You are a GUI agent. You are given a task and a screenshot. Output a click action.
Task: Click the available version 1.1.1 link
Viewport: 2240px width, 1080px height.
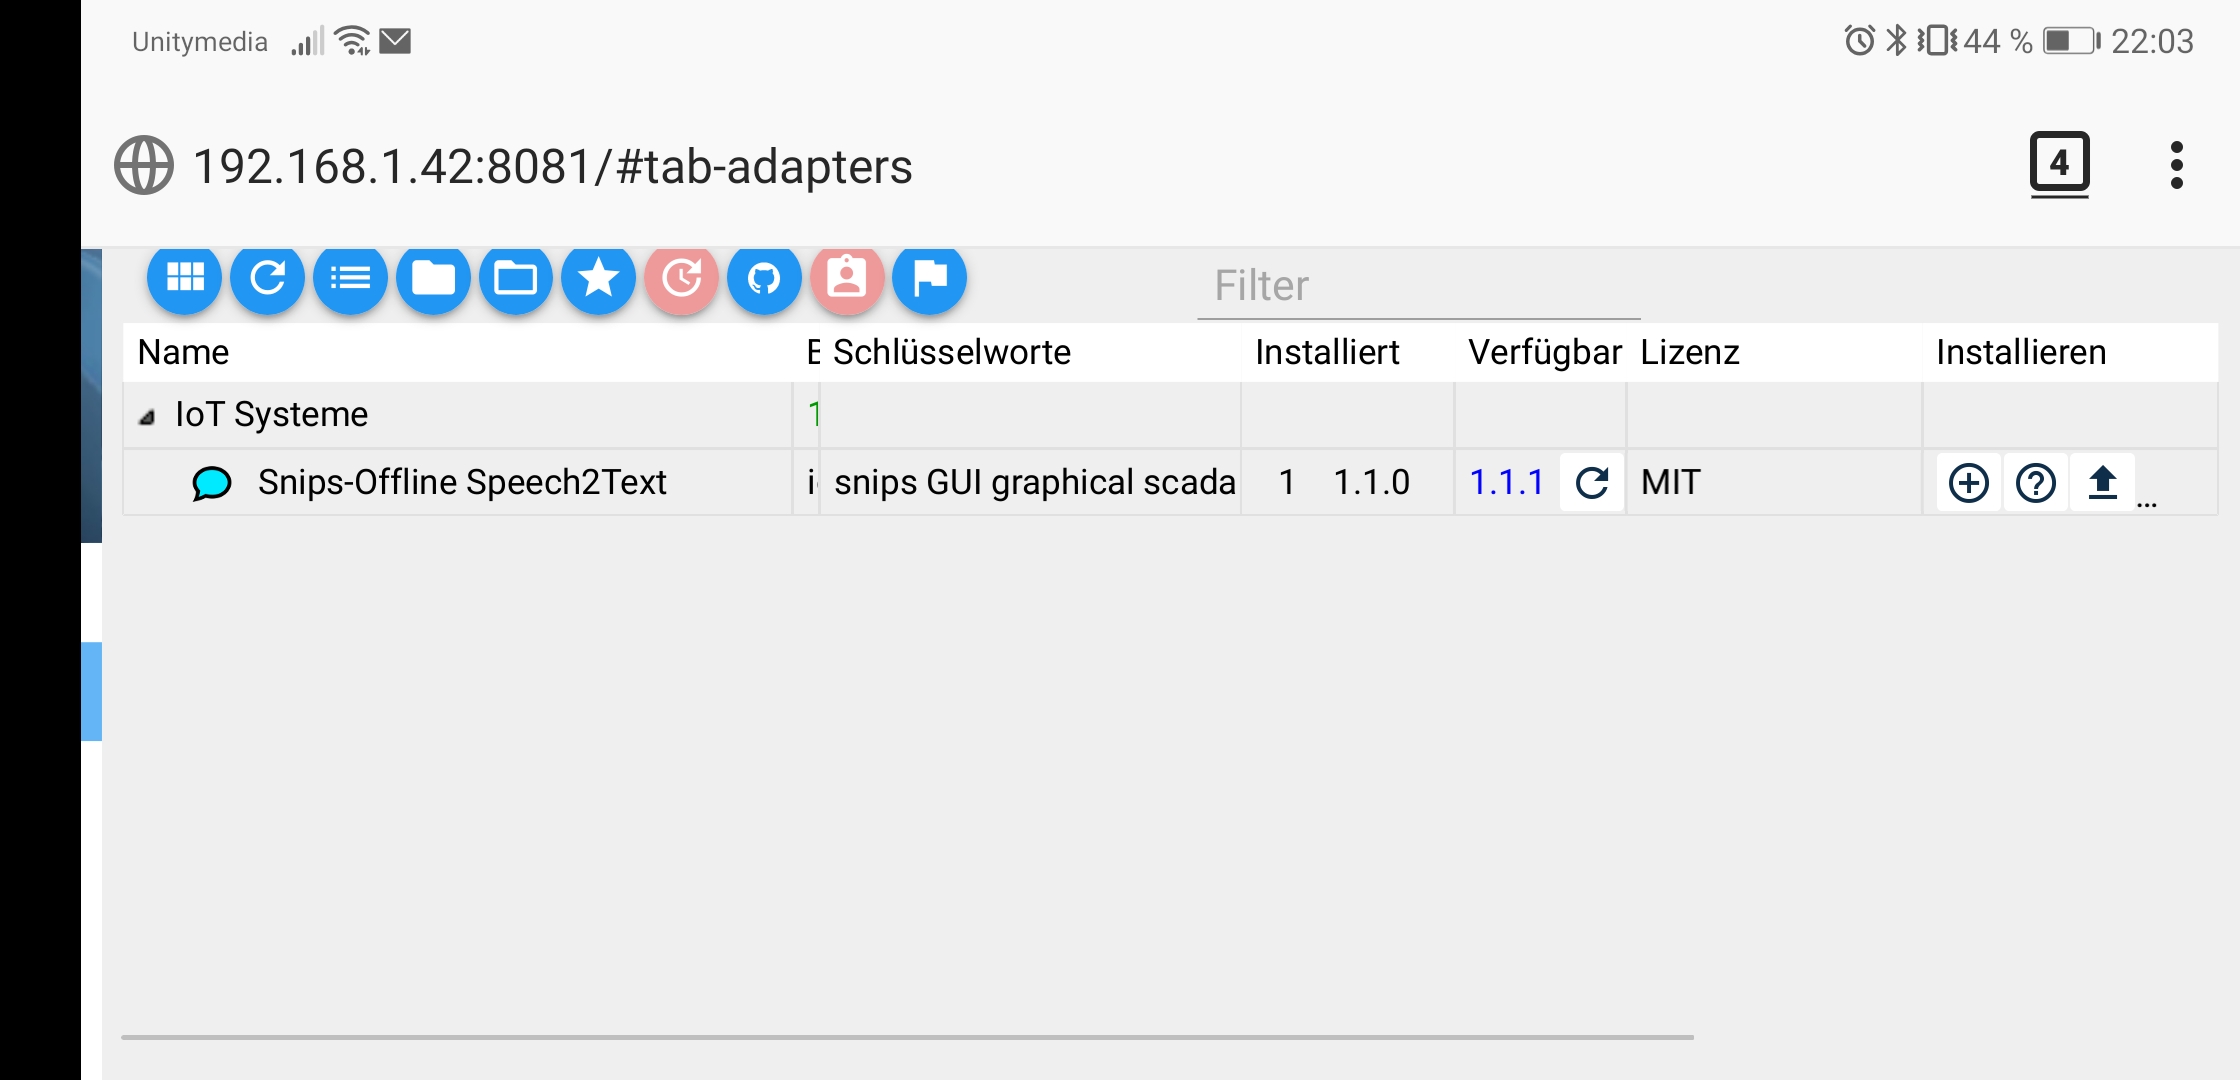(x=1506, y=483)
